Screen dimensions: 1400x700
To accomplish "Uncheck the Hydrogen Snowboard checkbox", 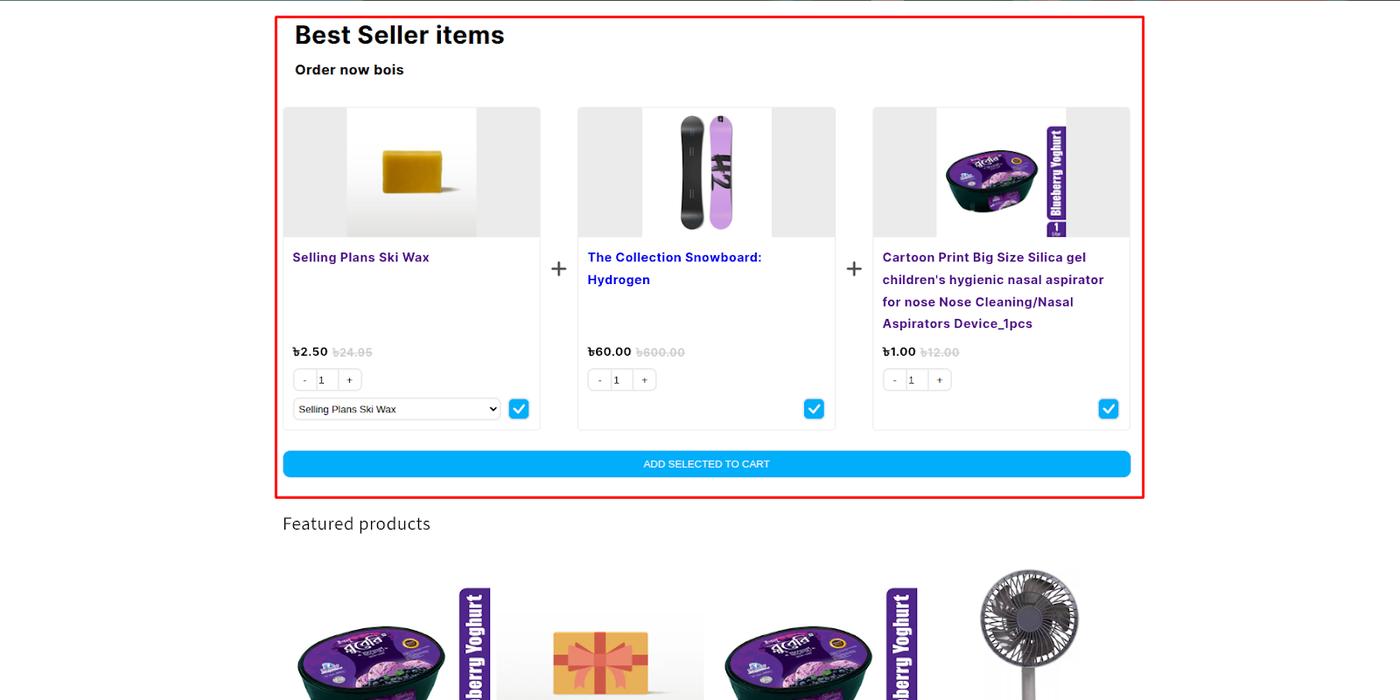I will point(814,409).
